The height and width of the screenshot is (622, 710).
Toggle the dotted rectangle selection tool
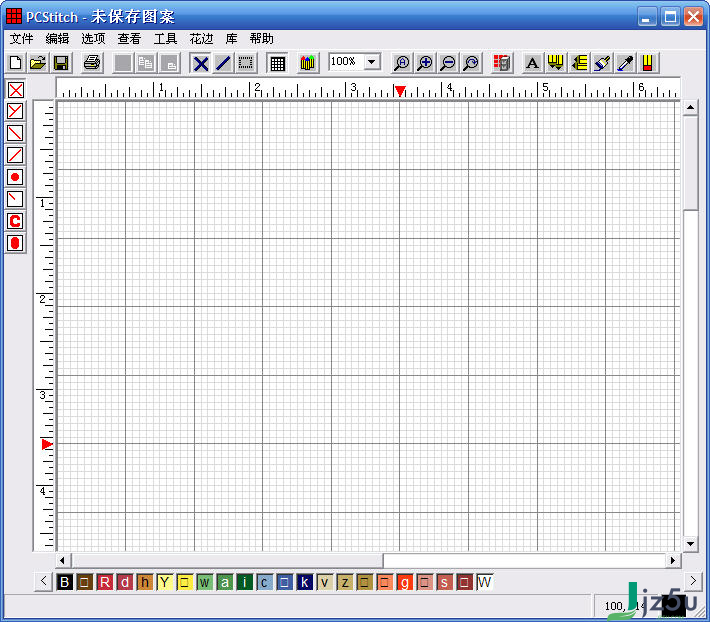[x=245, y=63]
